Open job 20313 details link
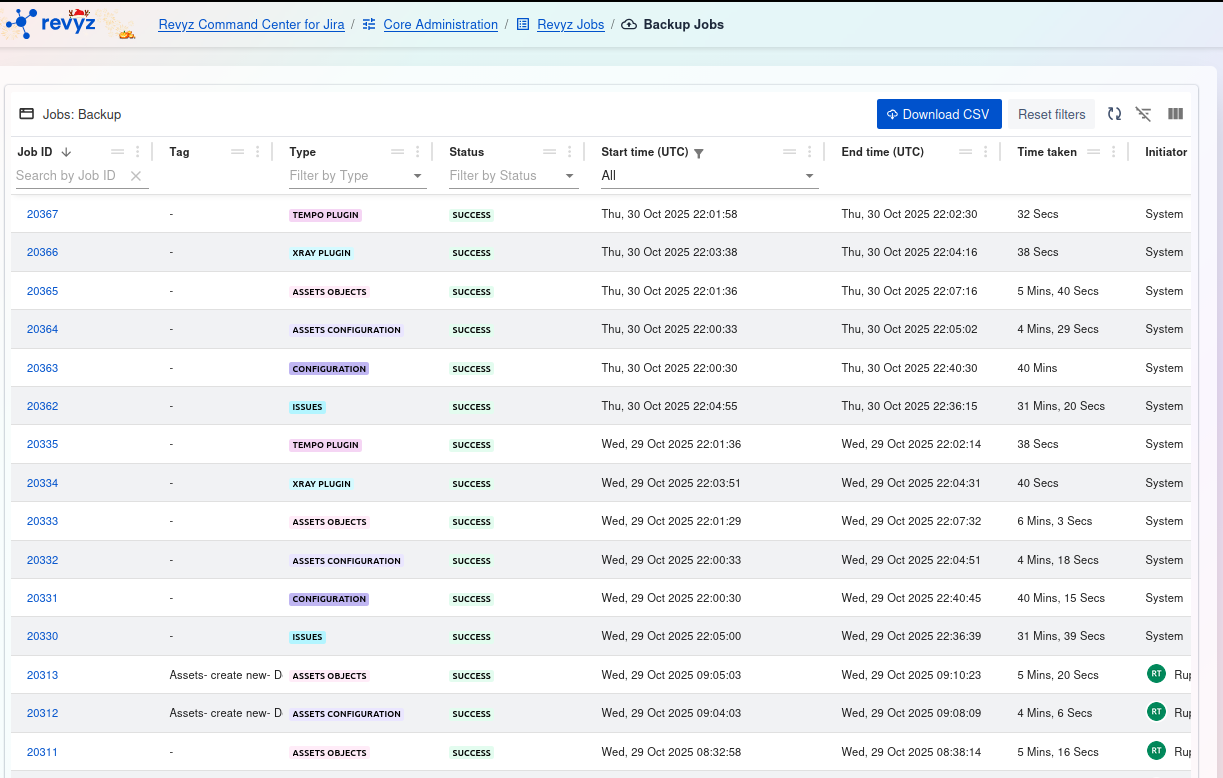Screen dimensions: 1223x778 tap(42, 675)
